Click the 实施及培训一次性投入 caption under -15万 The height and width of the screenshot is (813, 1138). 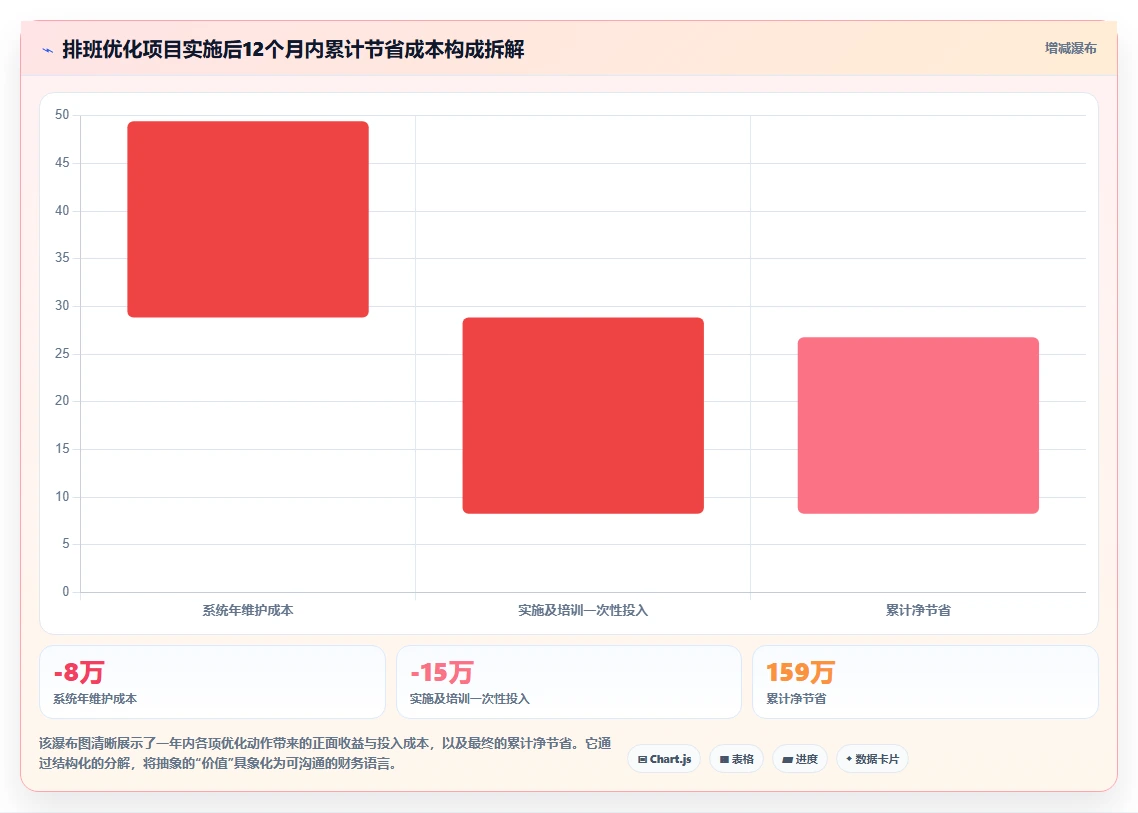[x=470, y=699]
